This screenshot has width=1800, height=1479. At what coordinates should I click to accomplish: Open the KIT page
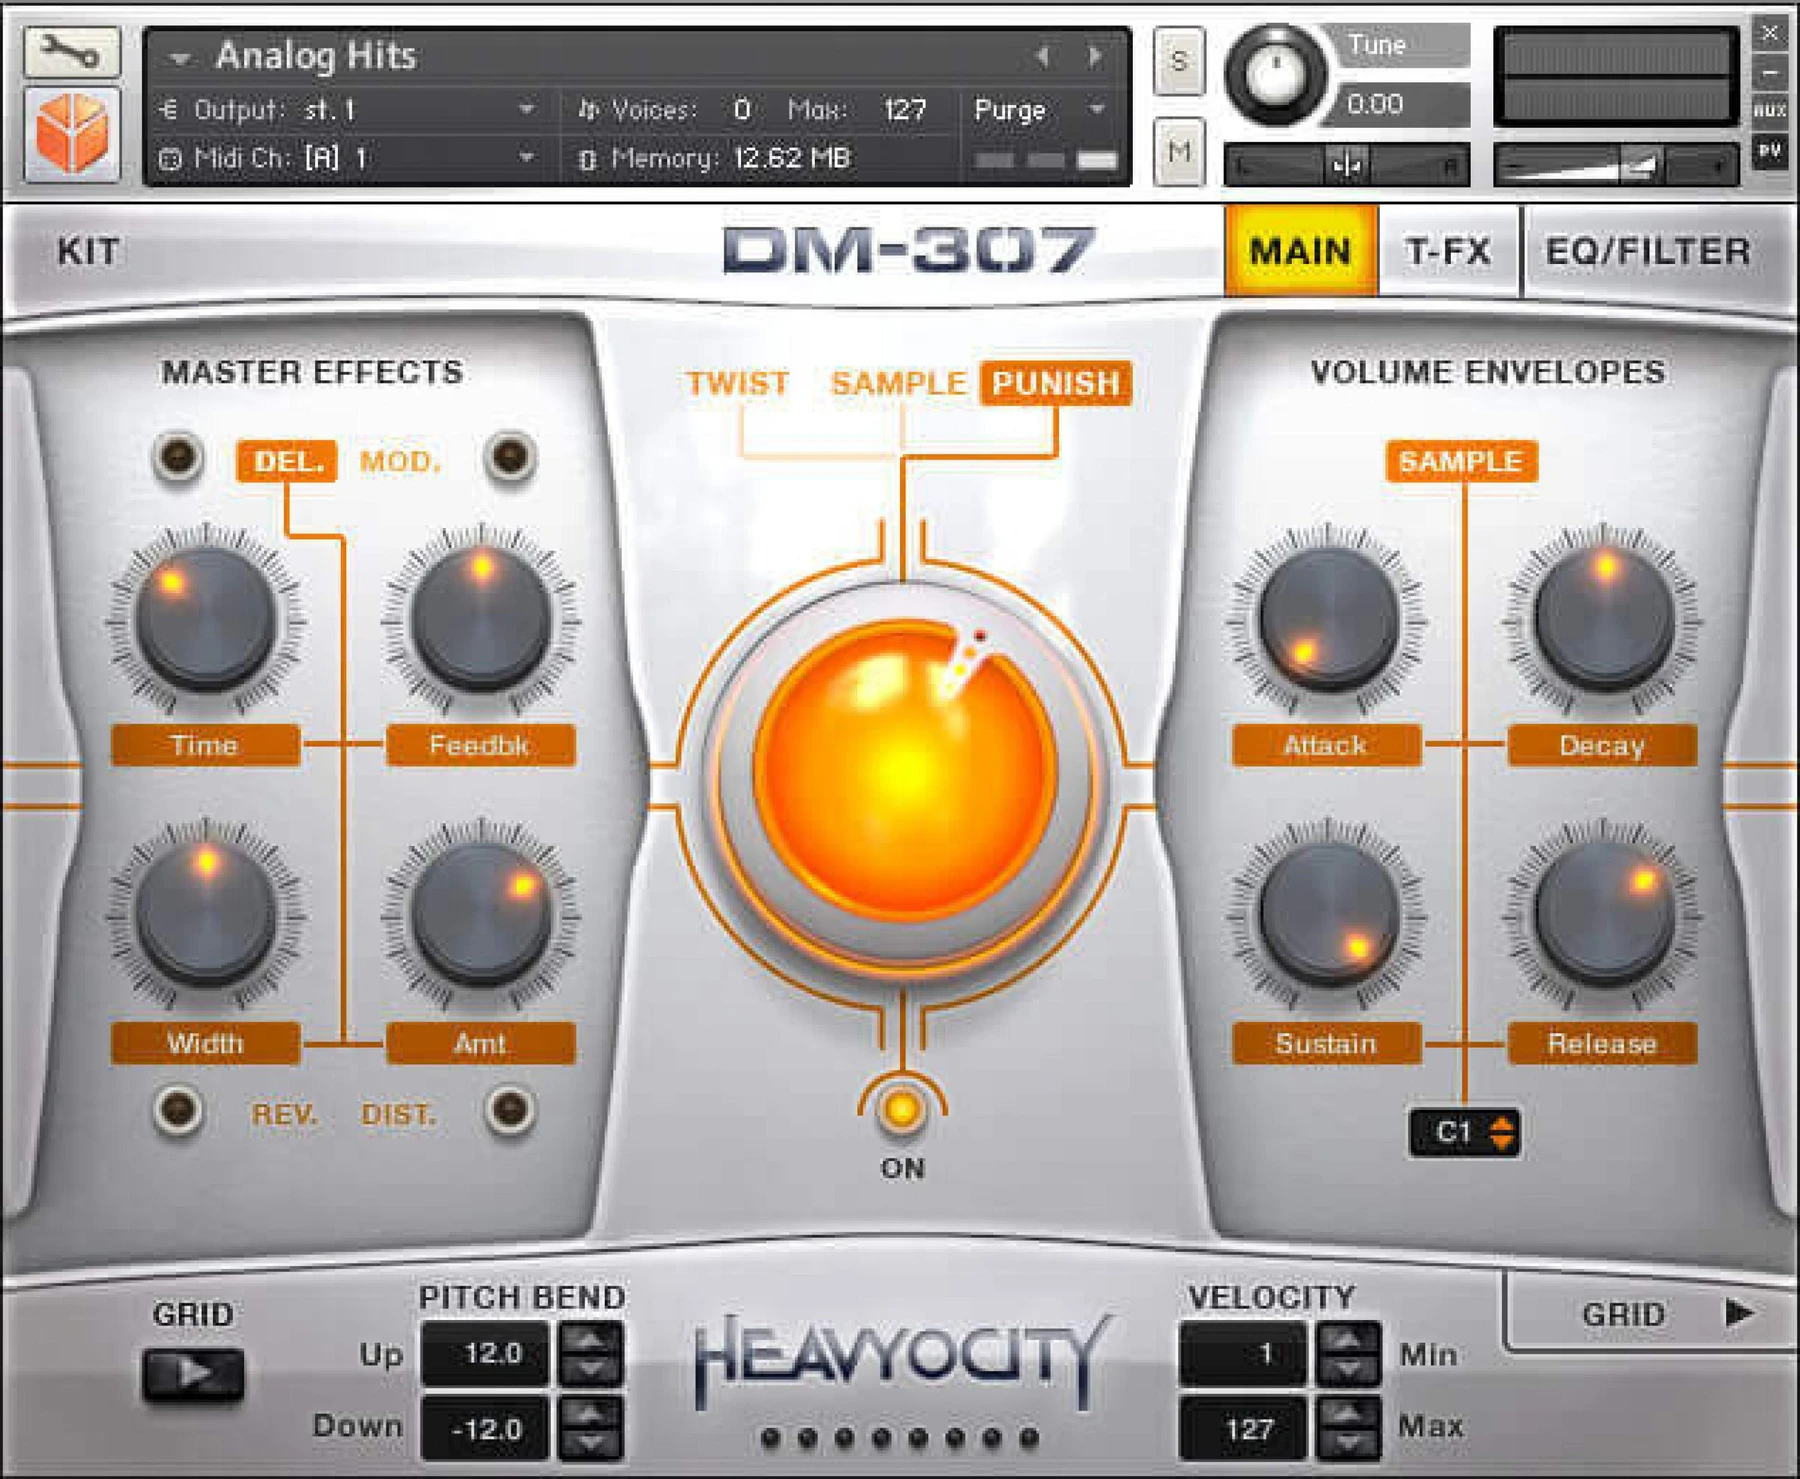click(x=88, y=251)
